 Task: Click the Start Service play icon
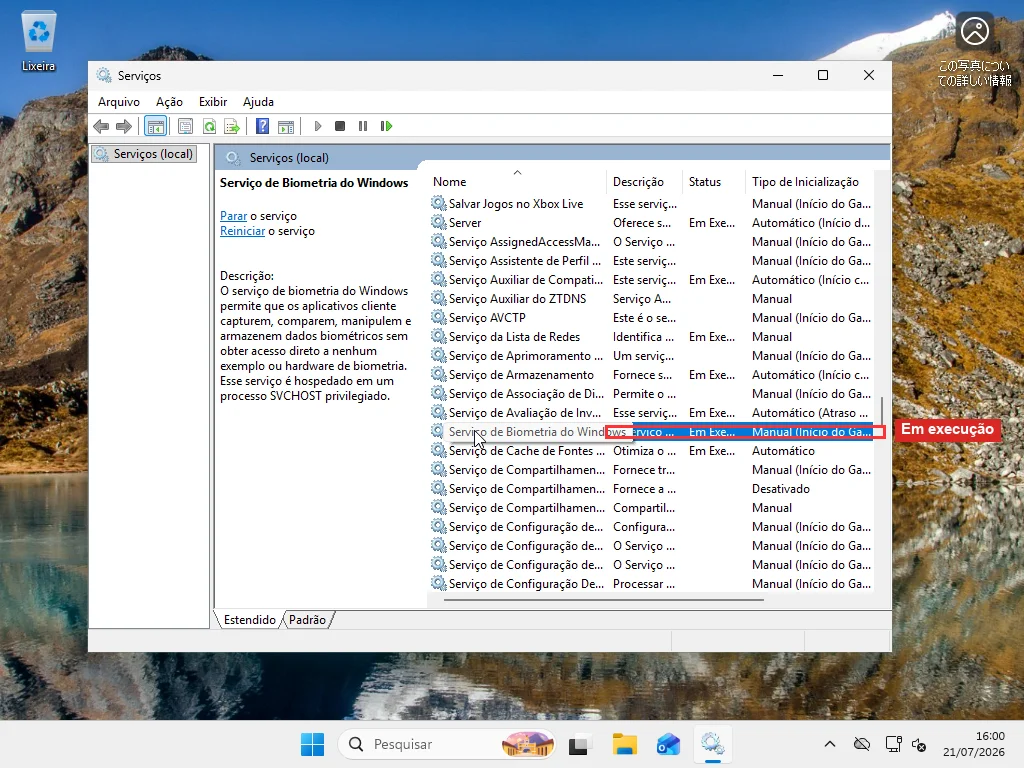pyautogui.click(x=317, y=126)
